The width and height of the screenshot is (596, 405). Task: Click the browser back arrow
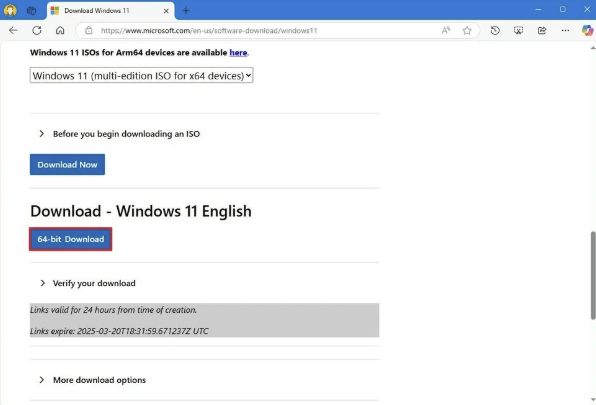point(13,30)
